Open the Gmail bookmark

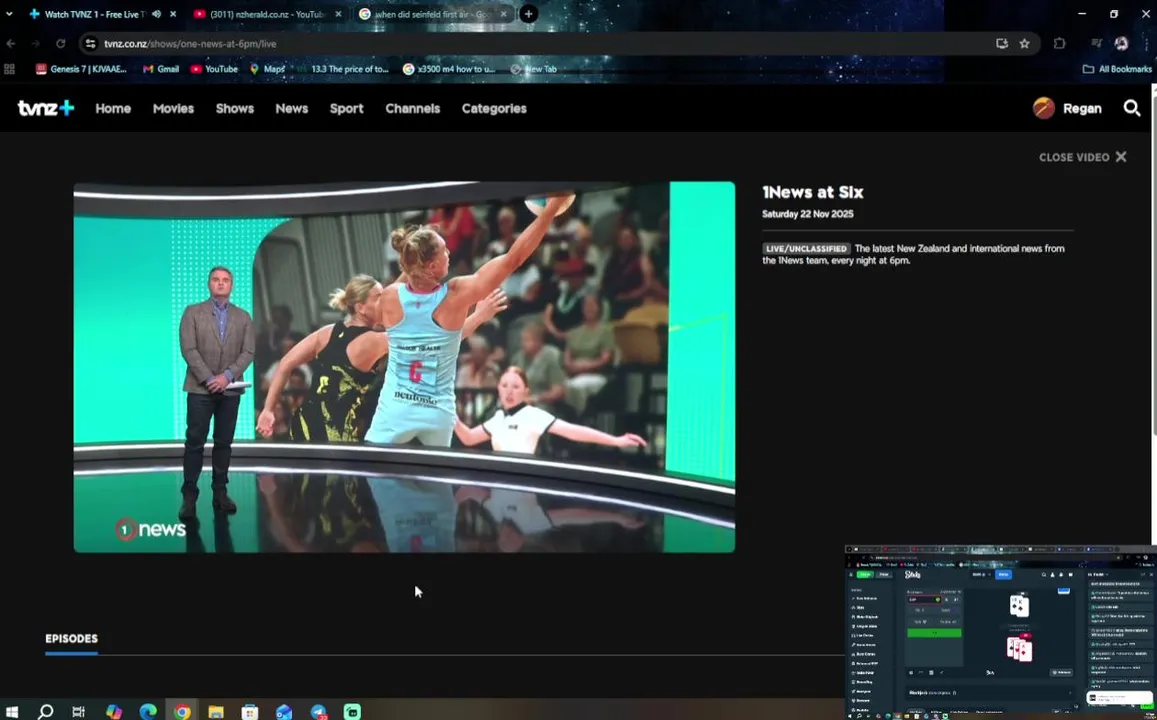tap(161, 69)
